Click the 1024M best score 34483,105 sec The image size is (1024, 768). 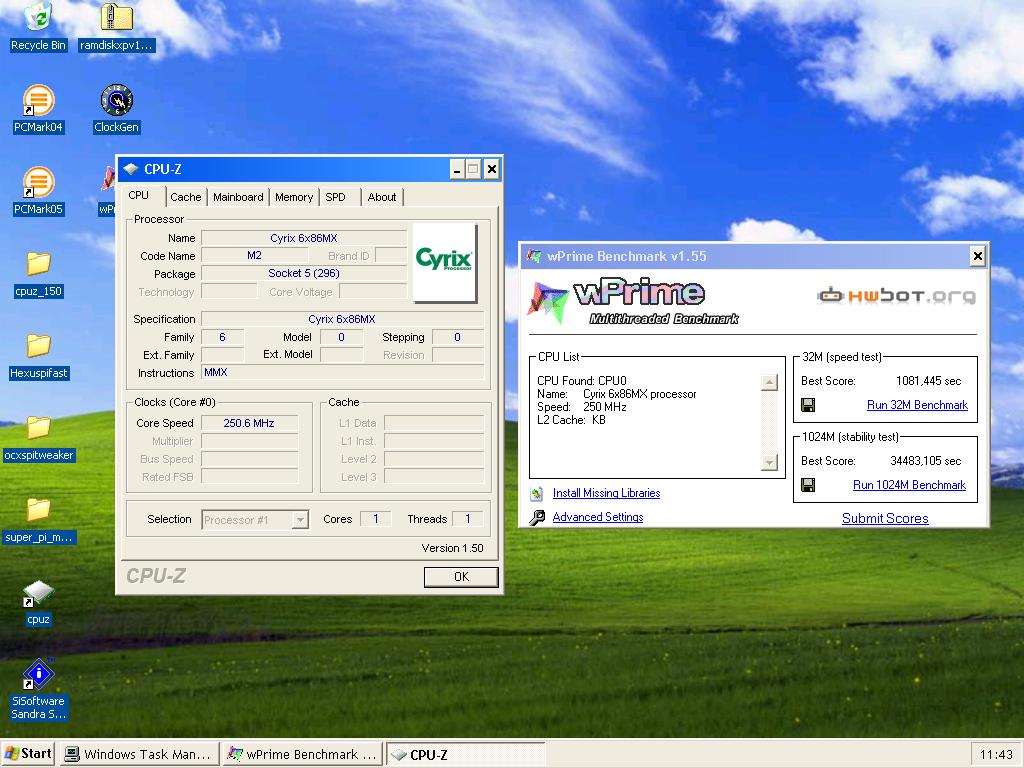click(925, 461)
